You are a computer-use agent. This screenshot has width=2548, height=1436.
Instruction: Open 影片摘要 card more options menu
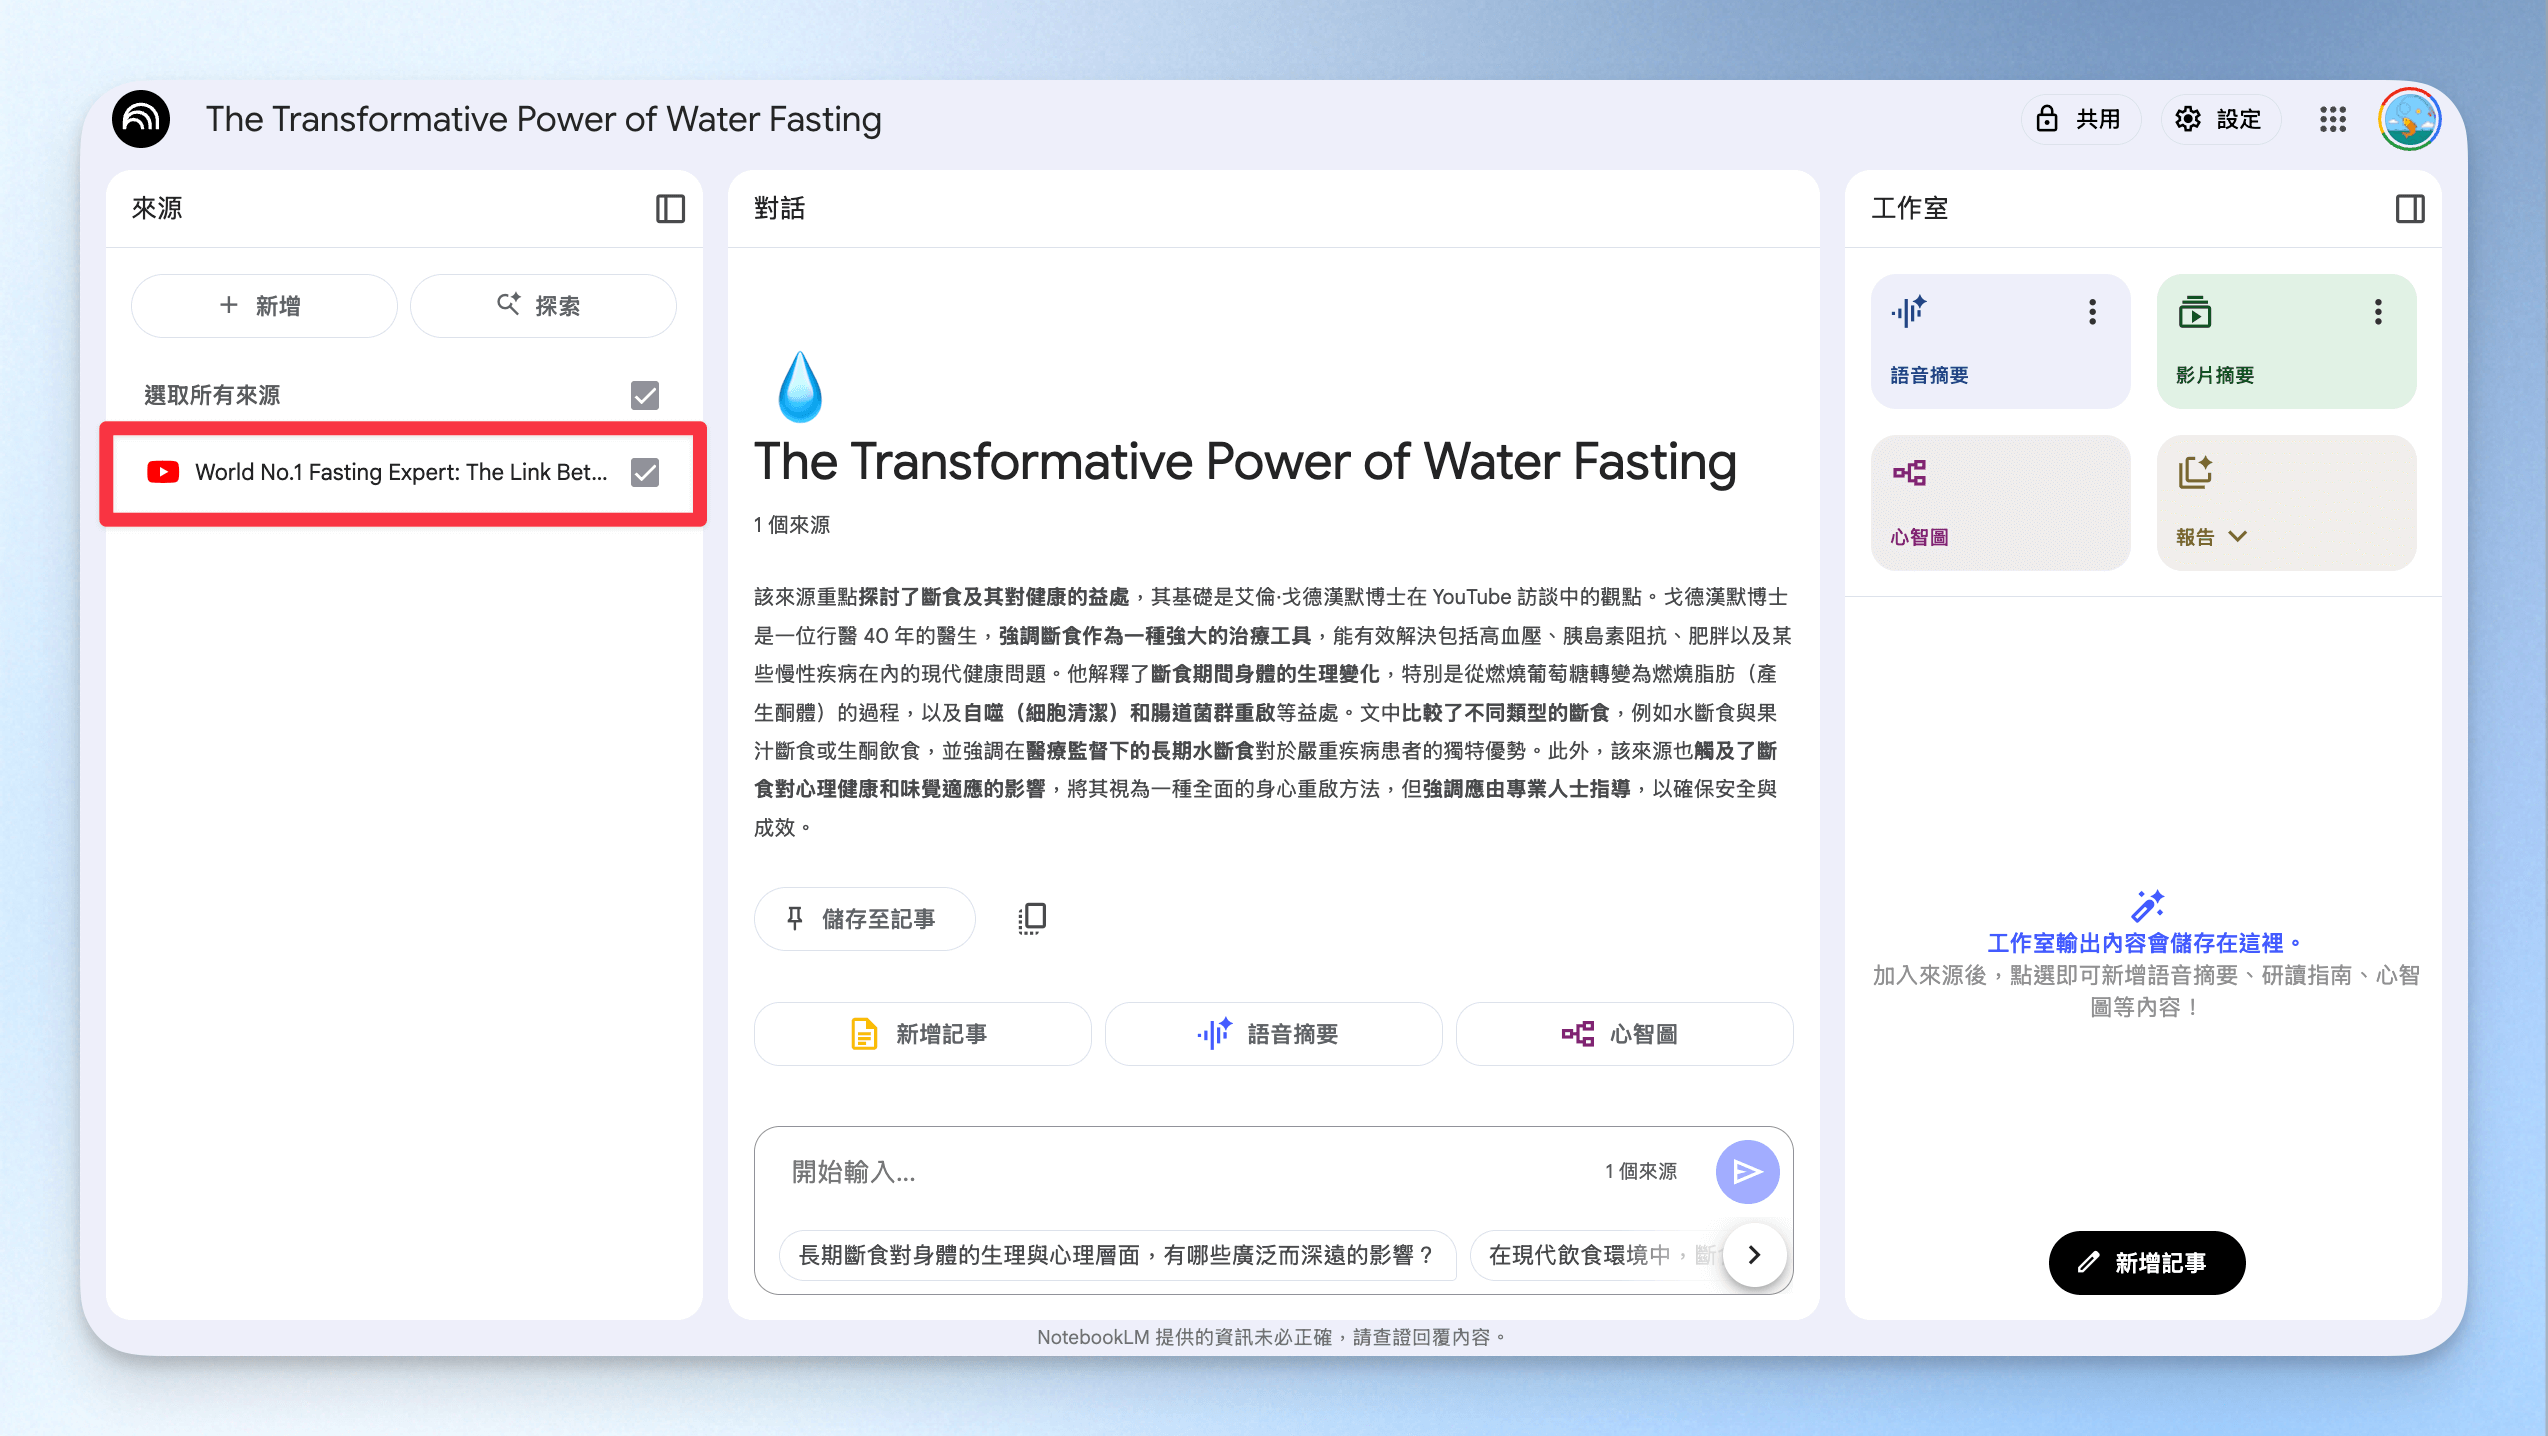click(x=2378, y=312)
